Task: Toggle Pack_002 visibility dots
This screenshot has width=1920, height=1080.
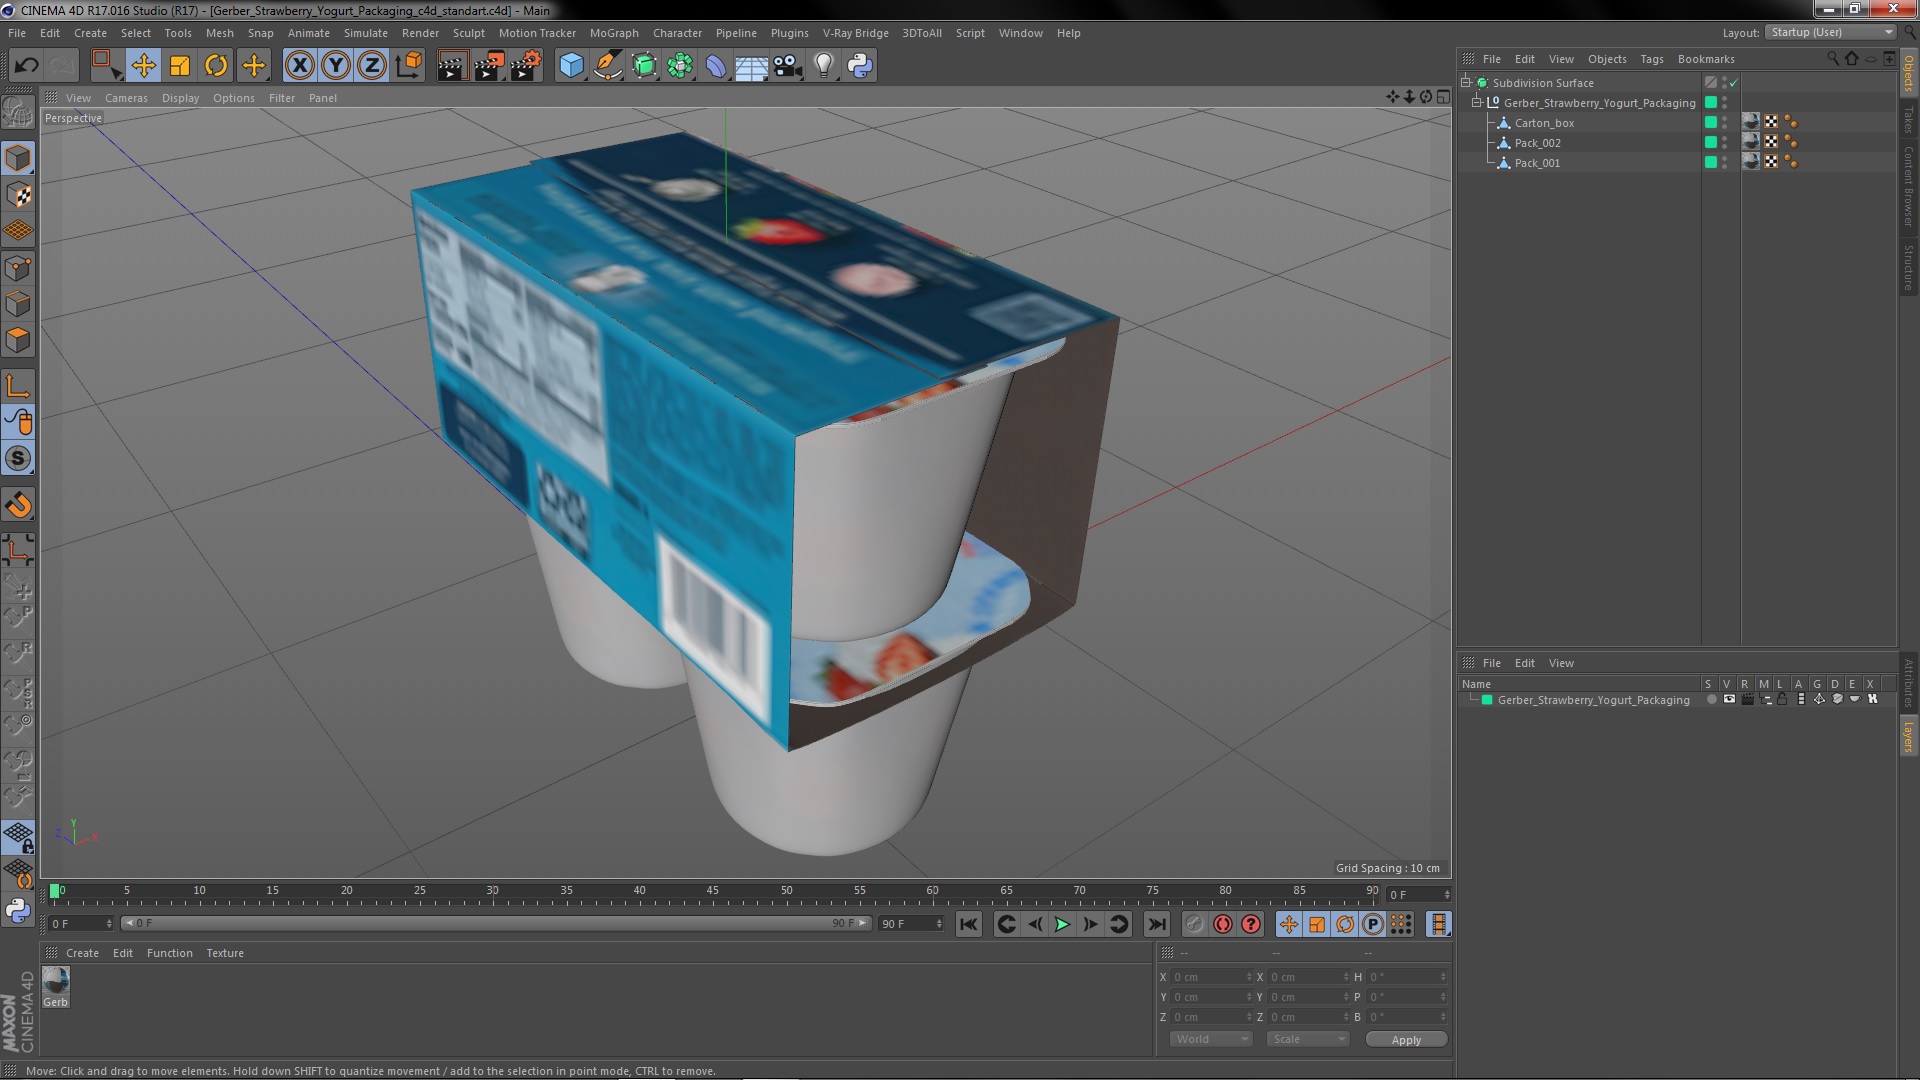Action: click(x=1724, y=143)
